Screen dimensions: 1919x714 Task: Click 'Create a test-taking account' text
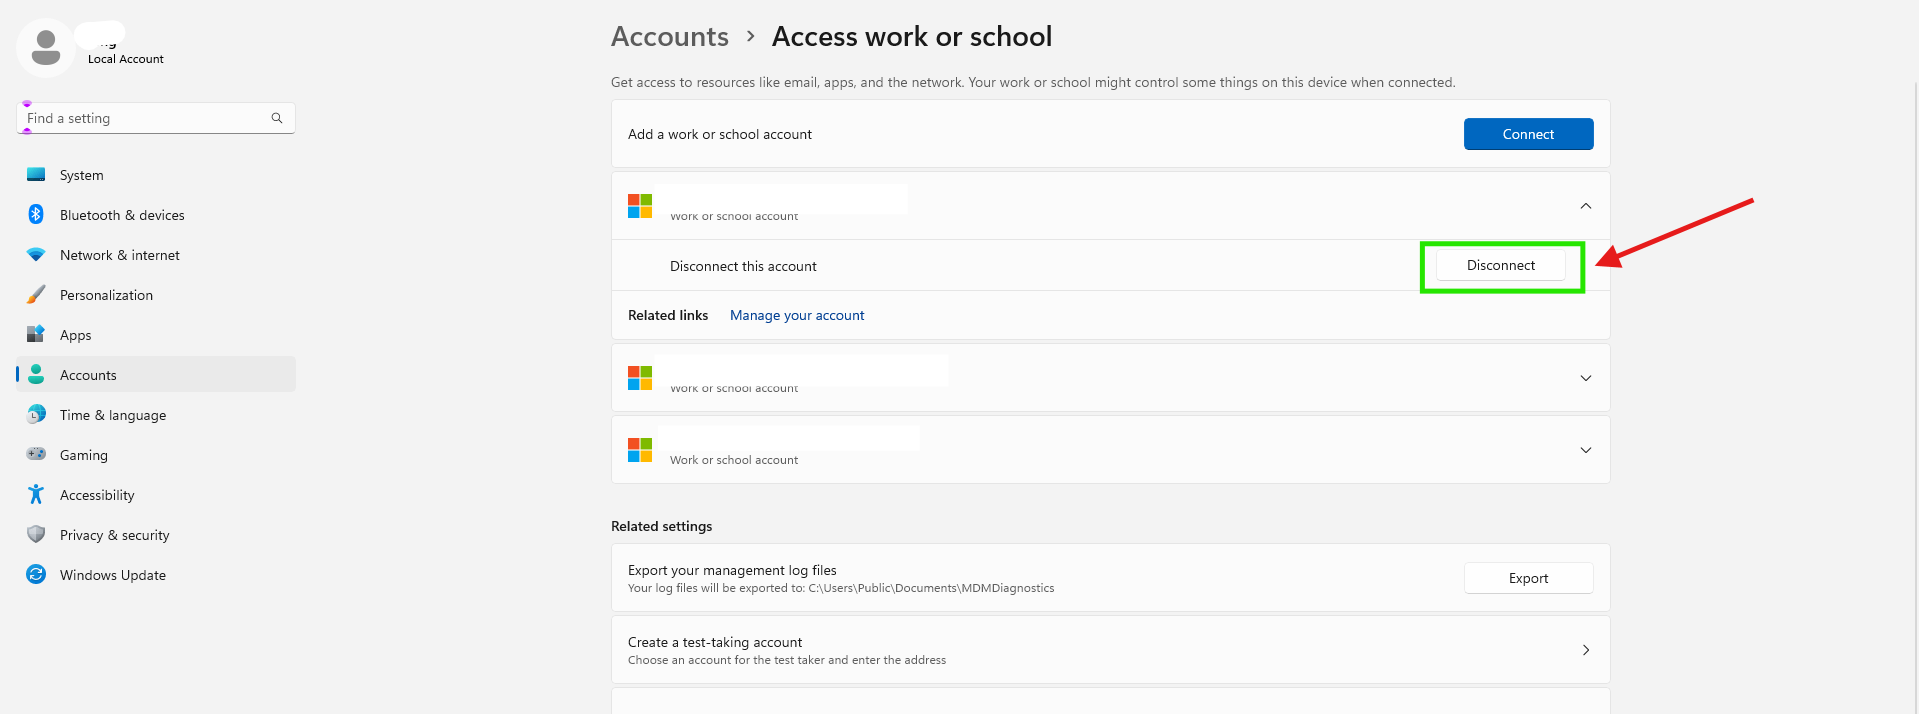coord(715,642)
